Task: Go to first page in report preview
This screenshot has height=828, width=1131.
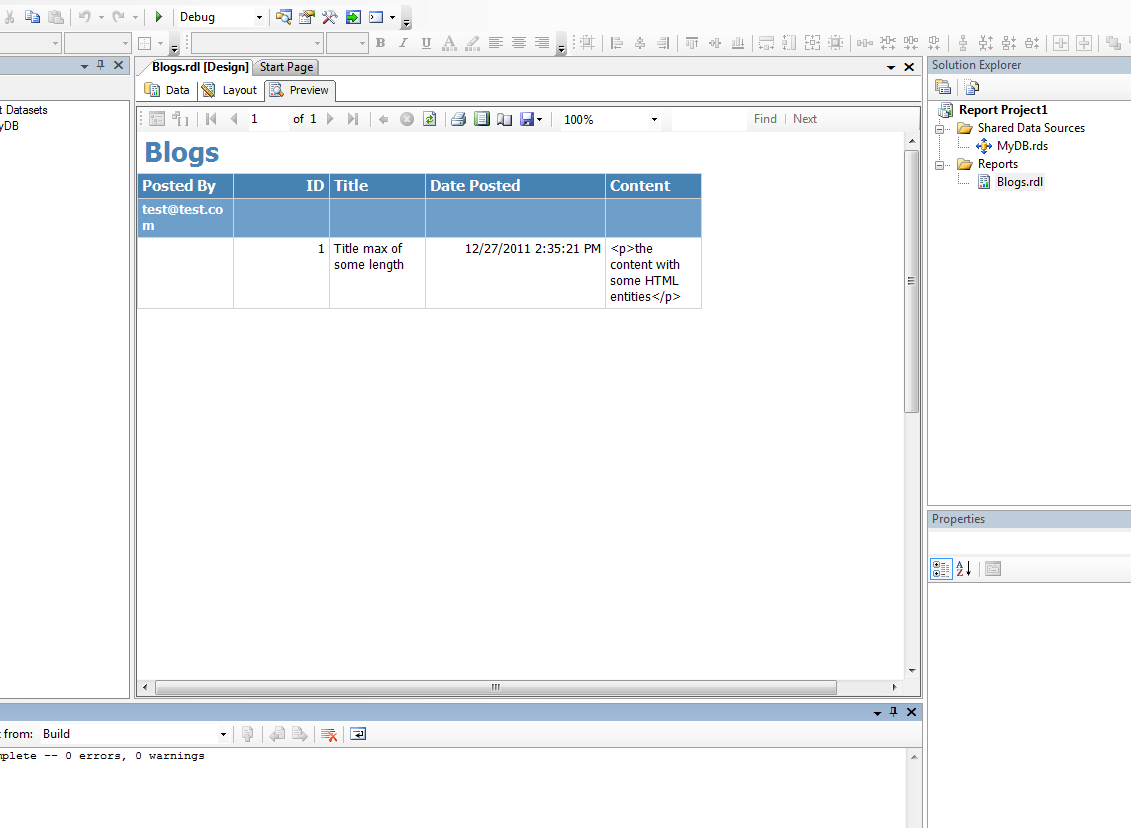Action: click(x=211, y=119)
